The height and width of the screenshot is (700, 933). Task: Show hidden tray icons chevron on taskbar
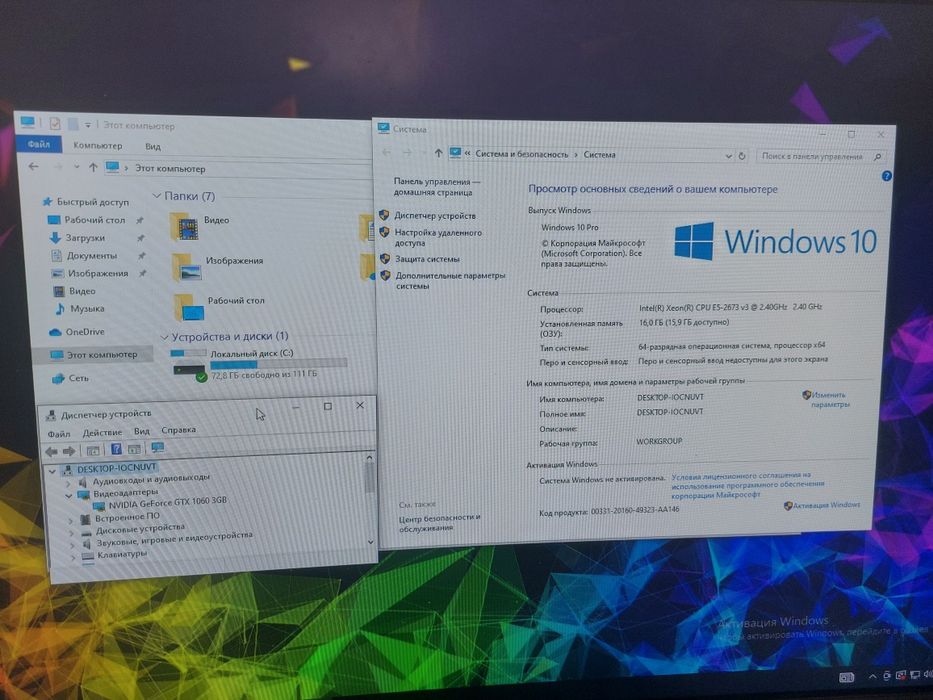[x=872, y=677]
